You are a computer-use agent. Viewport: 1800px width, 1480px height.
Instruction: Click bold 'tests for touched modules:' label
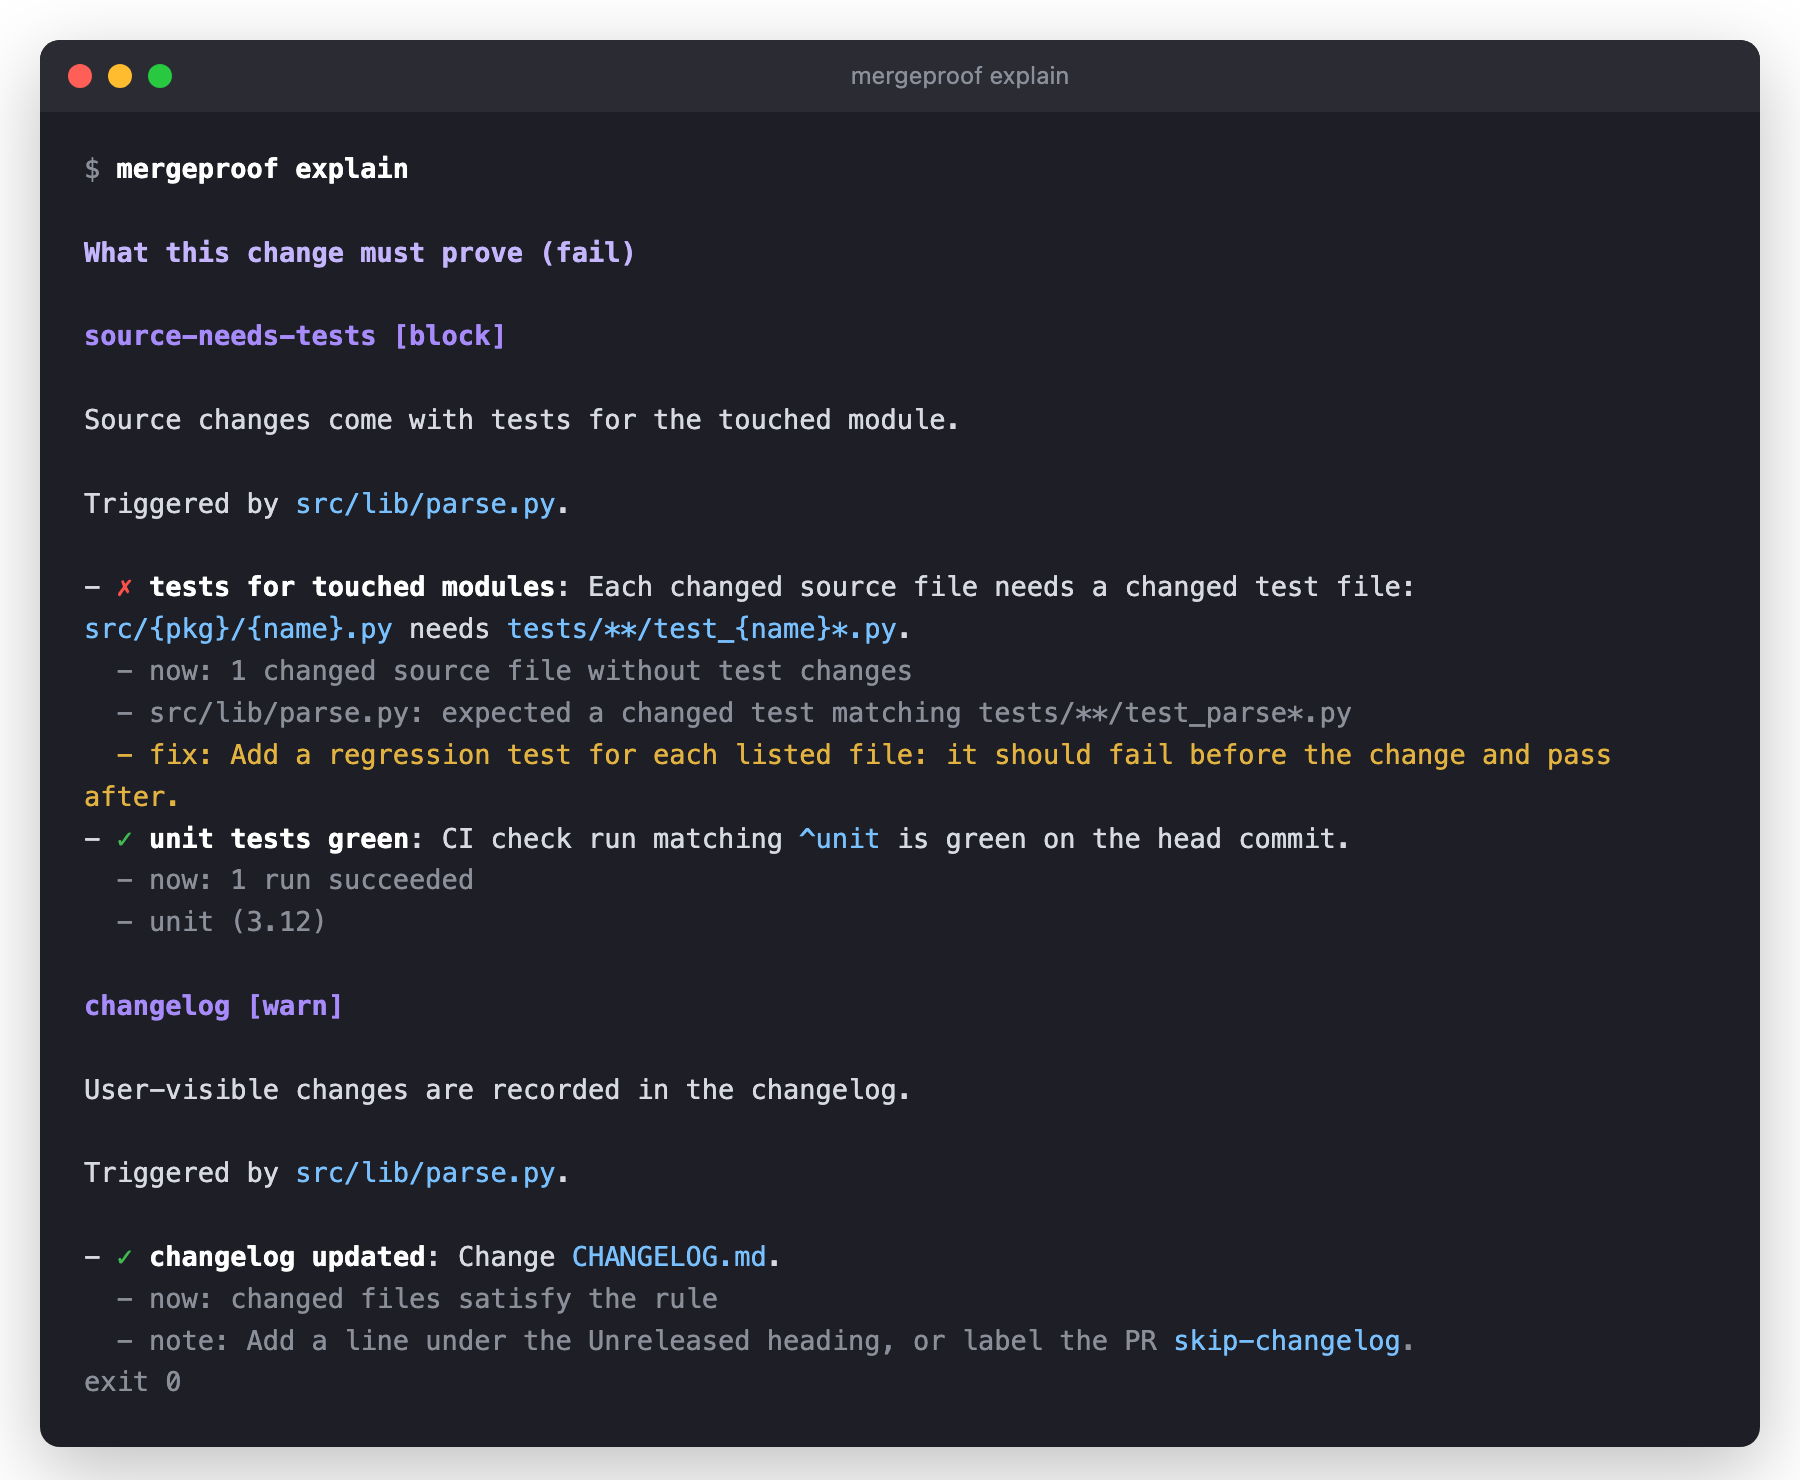[x=359, y=587]
